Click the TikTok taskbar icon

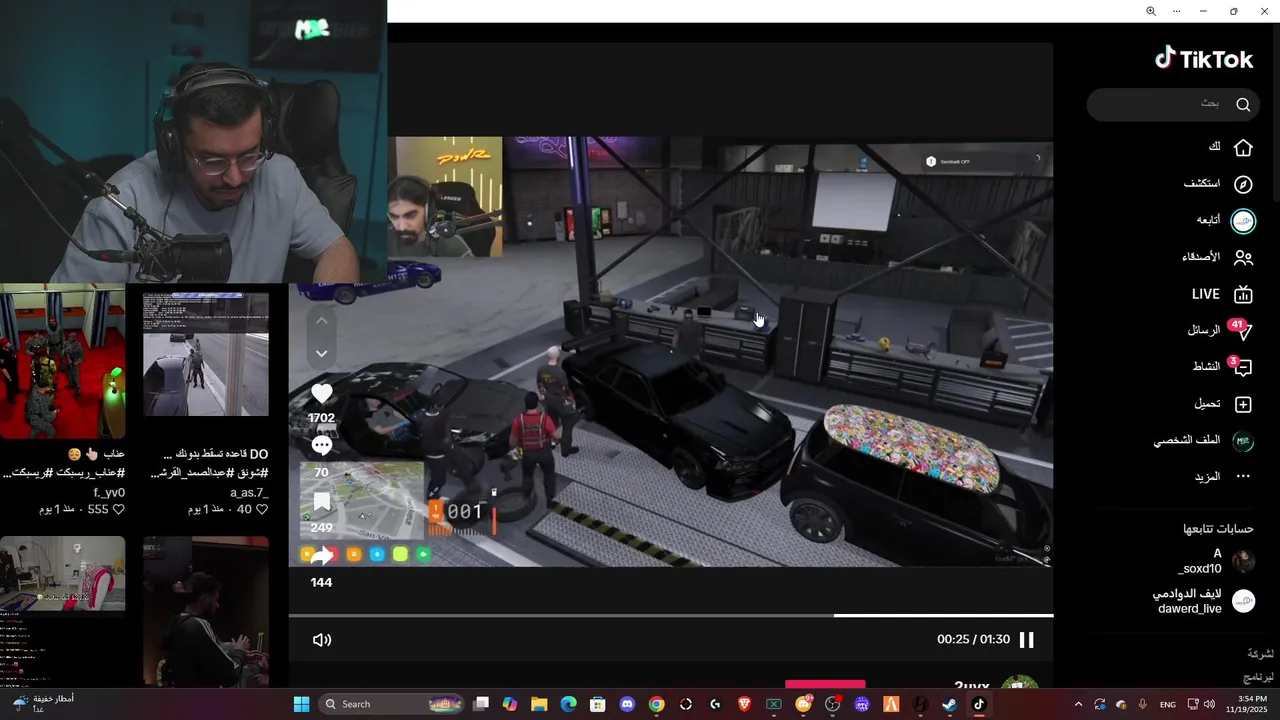click(x=979, y=704)
